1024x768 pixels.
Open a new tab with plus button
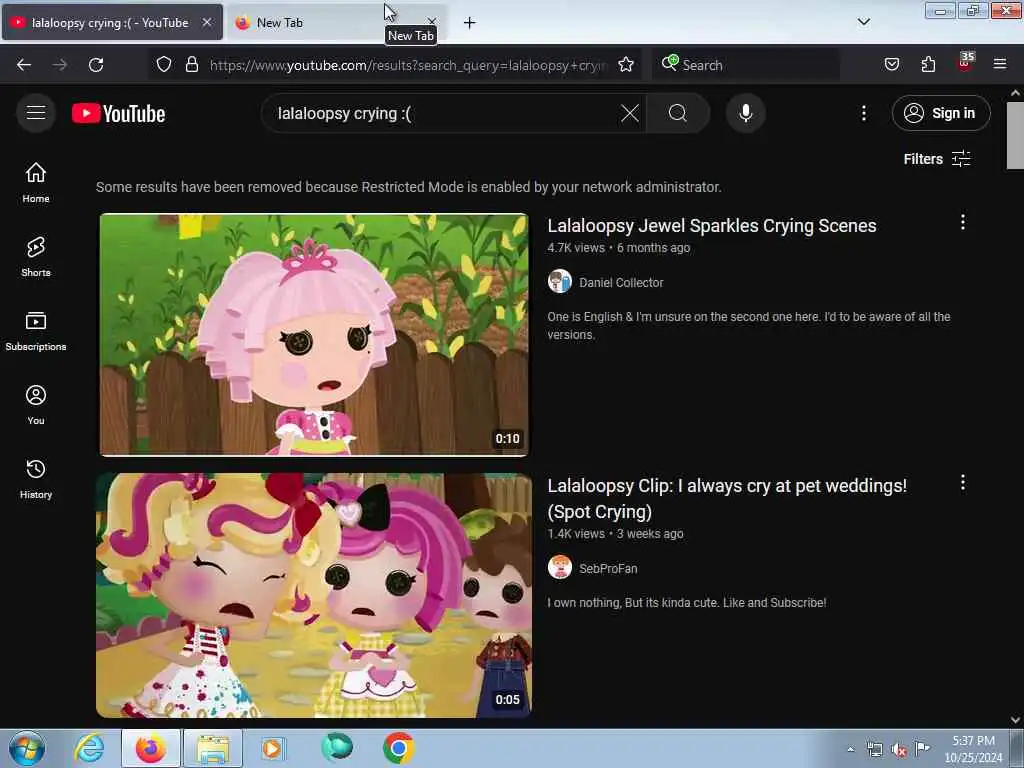pos(470,23)
